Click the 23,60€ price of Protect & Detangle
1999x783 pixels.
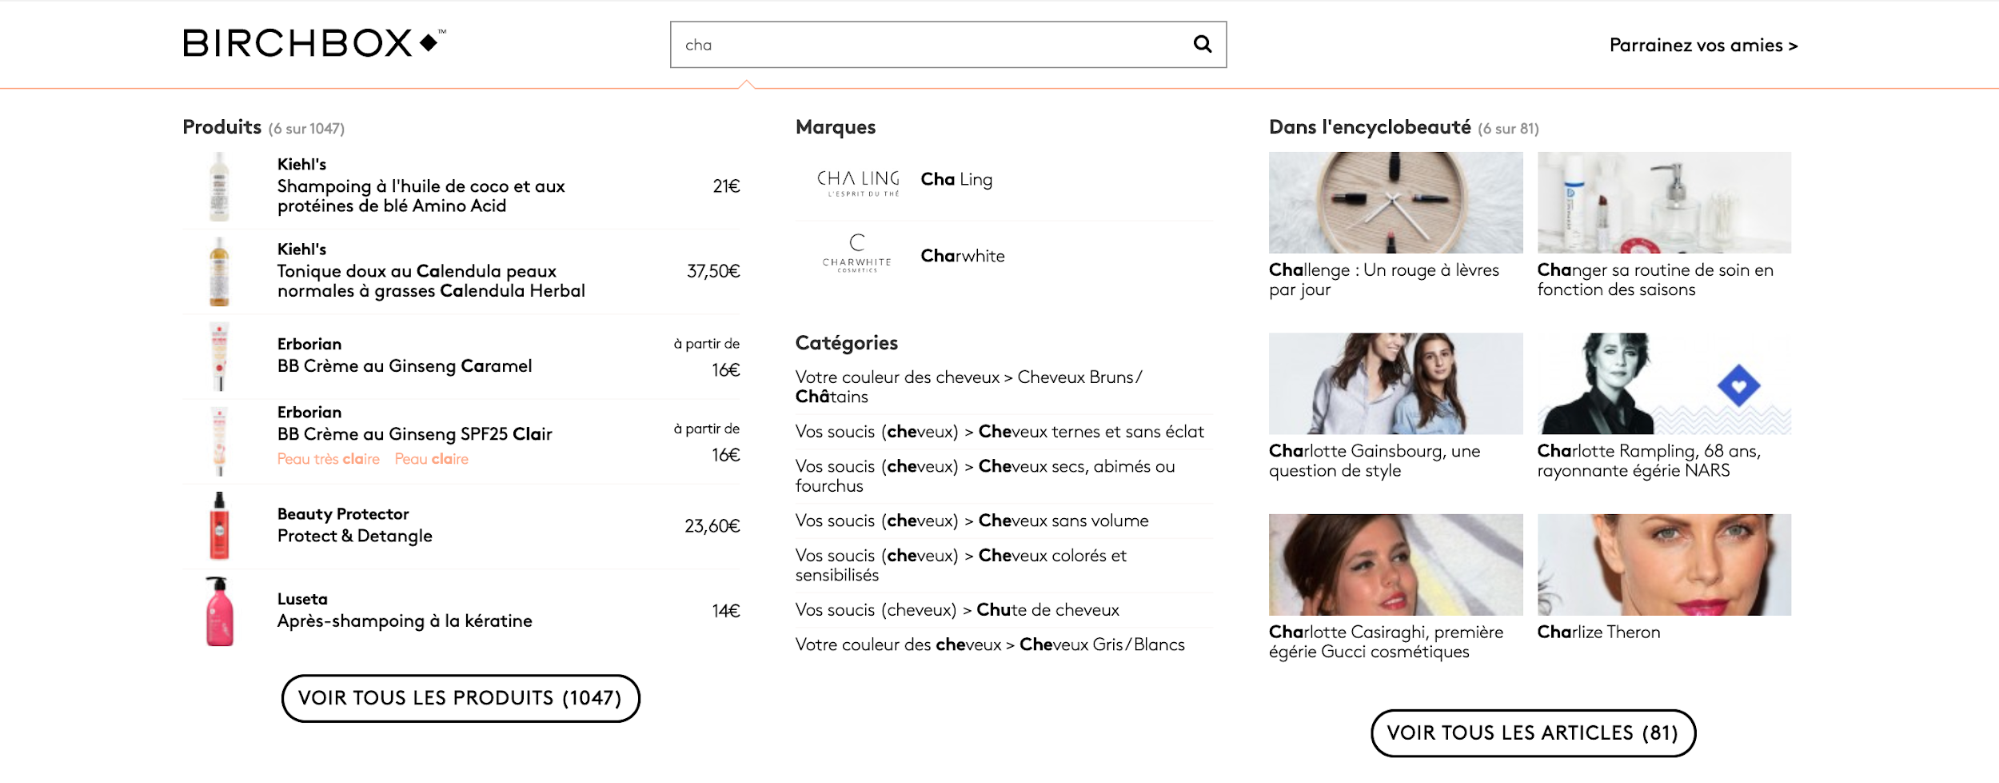712,526
